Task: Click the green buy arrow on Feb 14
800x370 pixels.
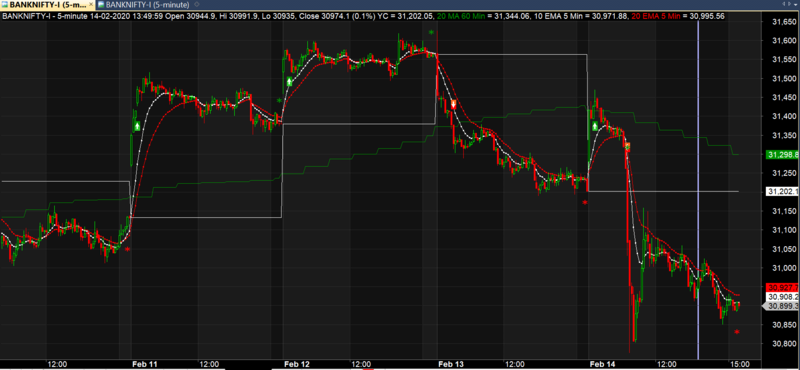Action: pos(595,126)
